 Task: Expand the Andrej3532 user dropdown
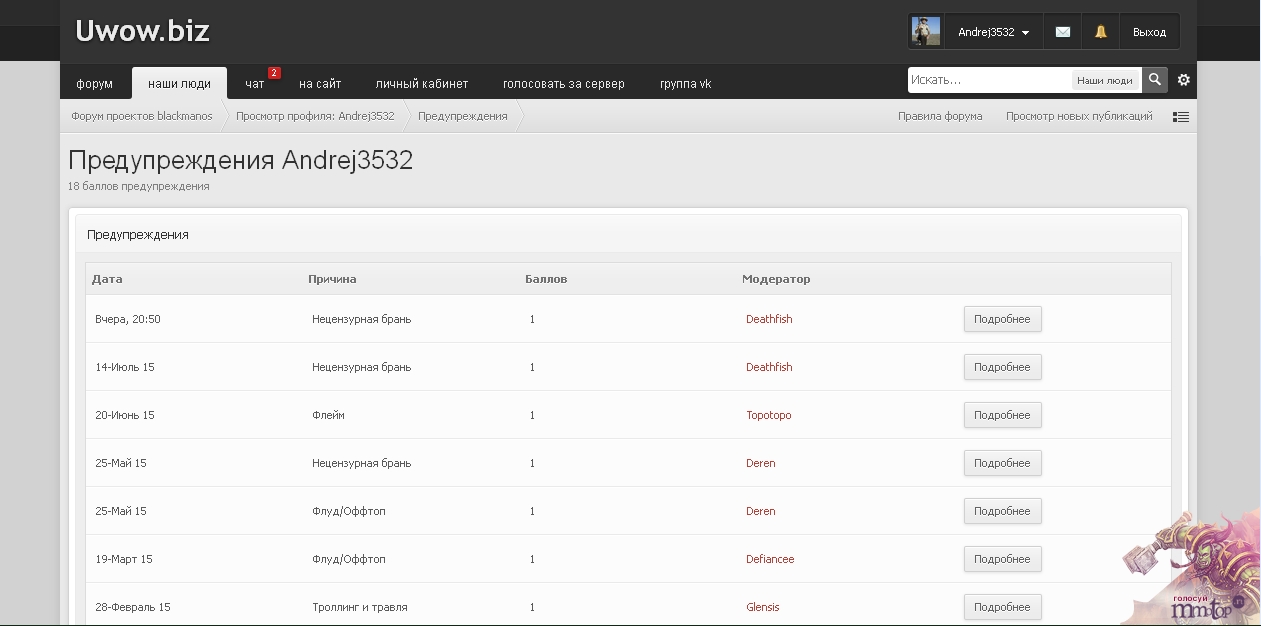tap(993, 32)
